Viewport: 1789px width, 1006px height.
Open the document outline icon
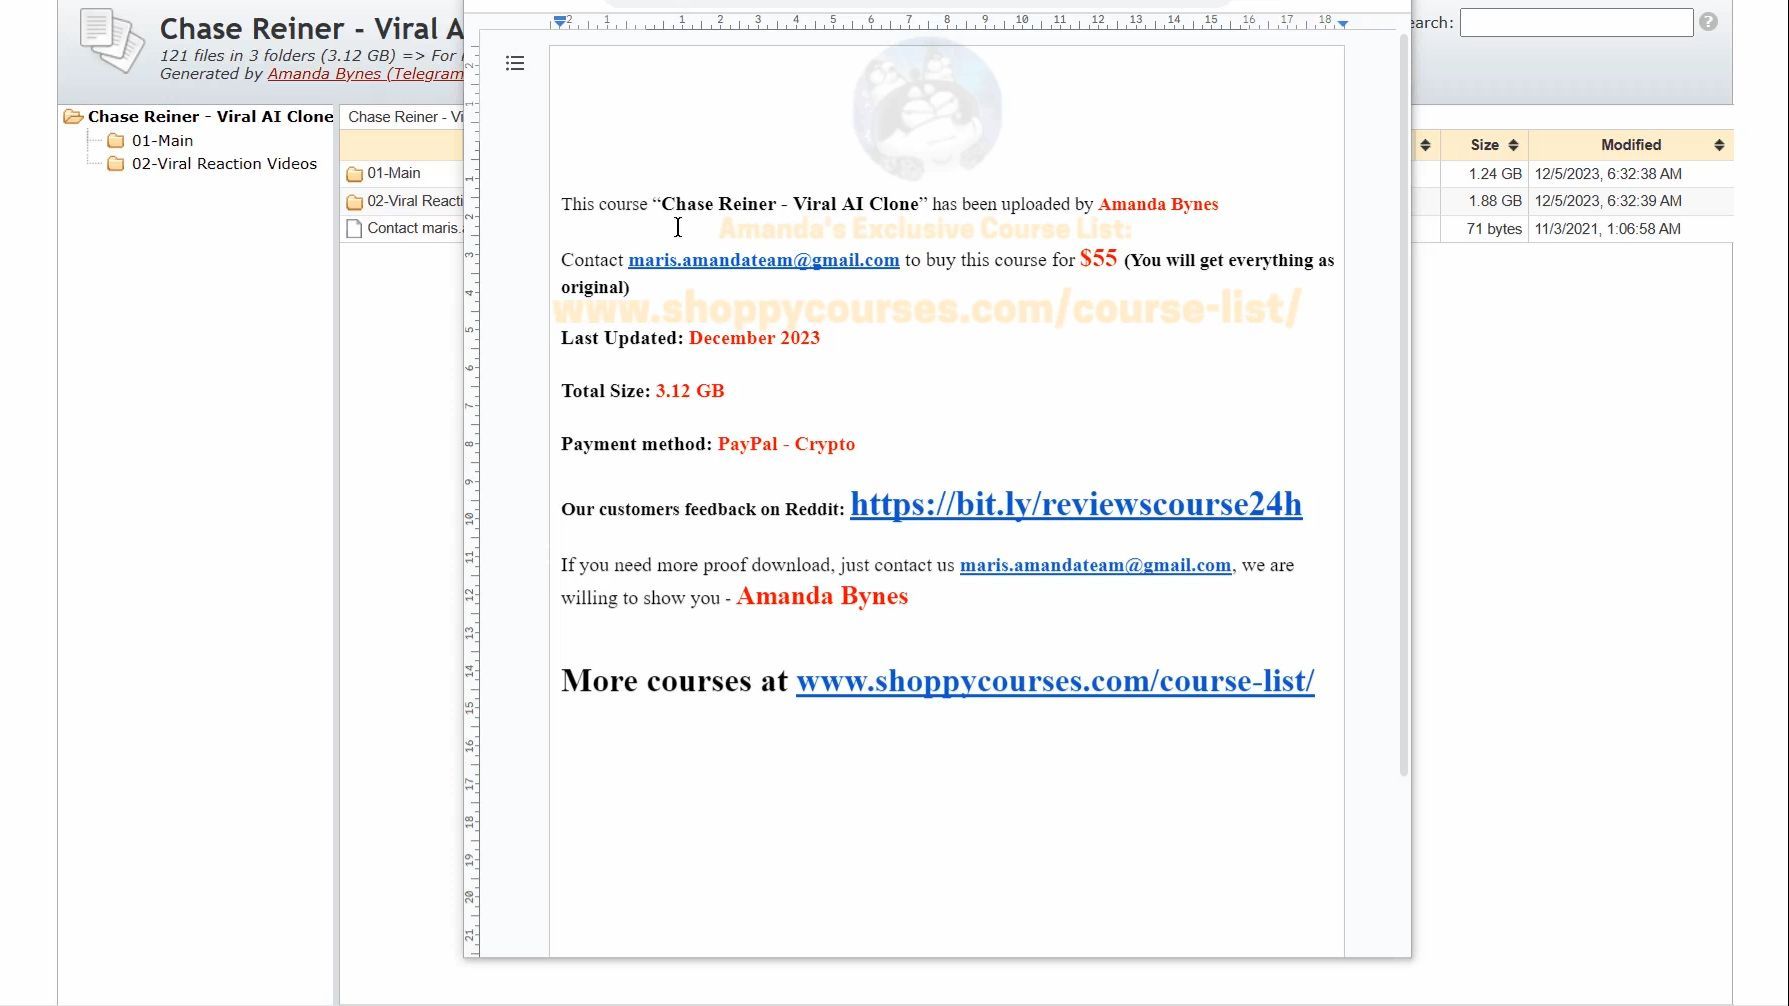[515, 64]
